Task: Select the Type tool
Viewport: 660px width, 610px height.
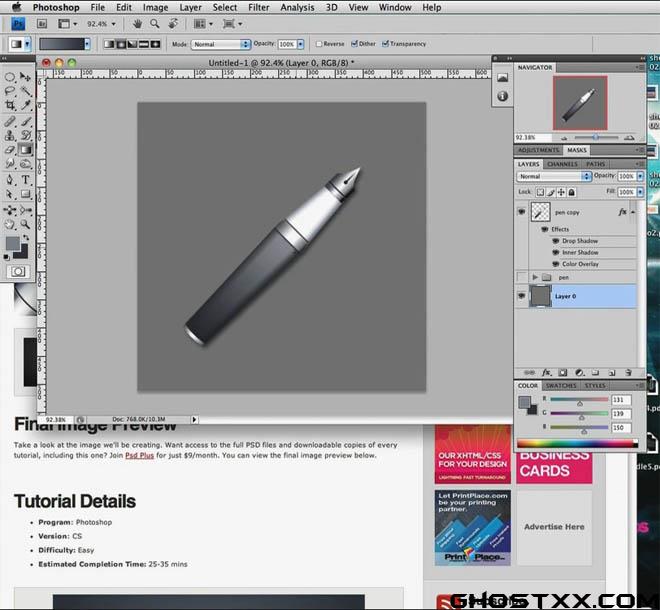Action: coord(26,180)
